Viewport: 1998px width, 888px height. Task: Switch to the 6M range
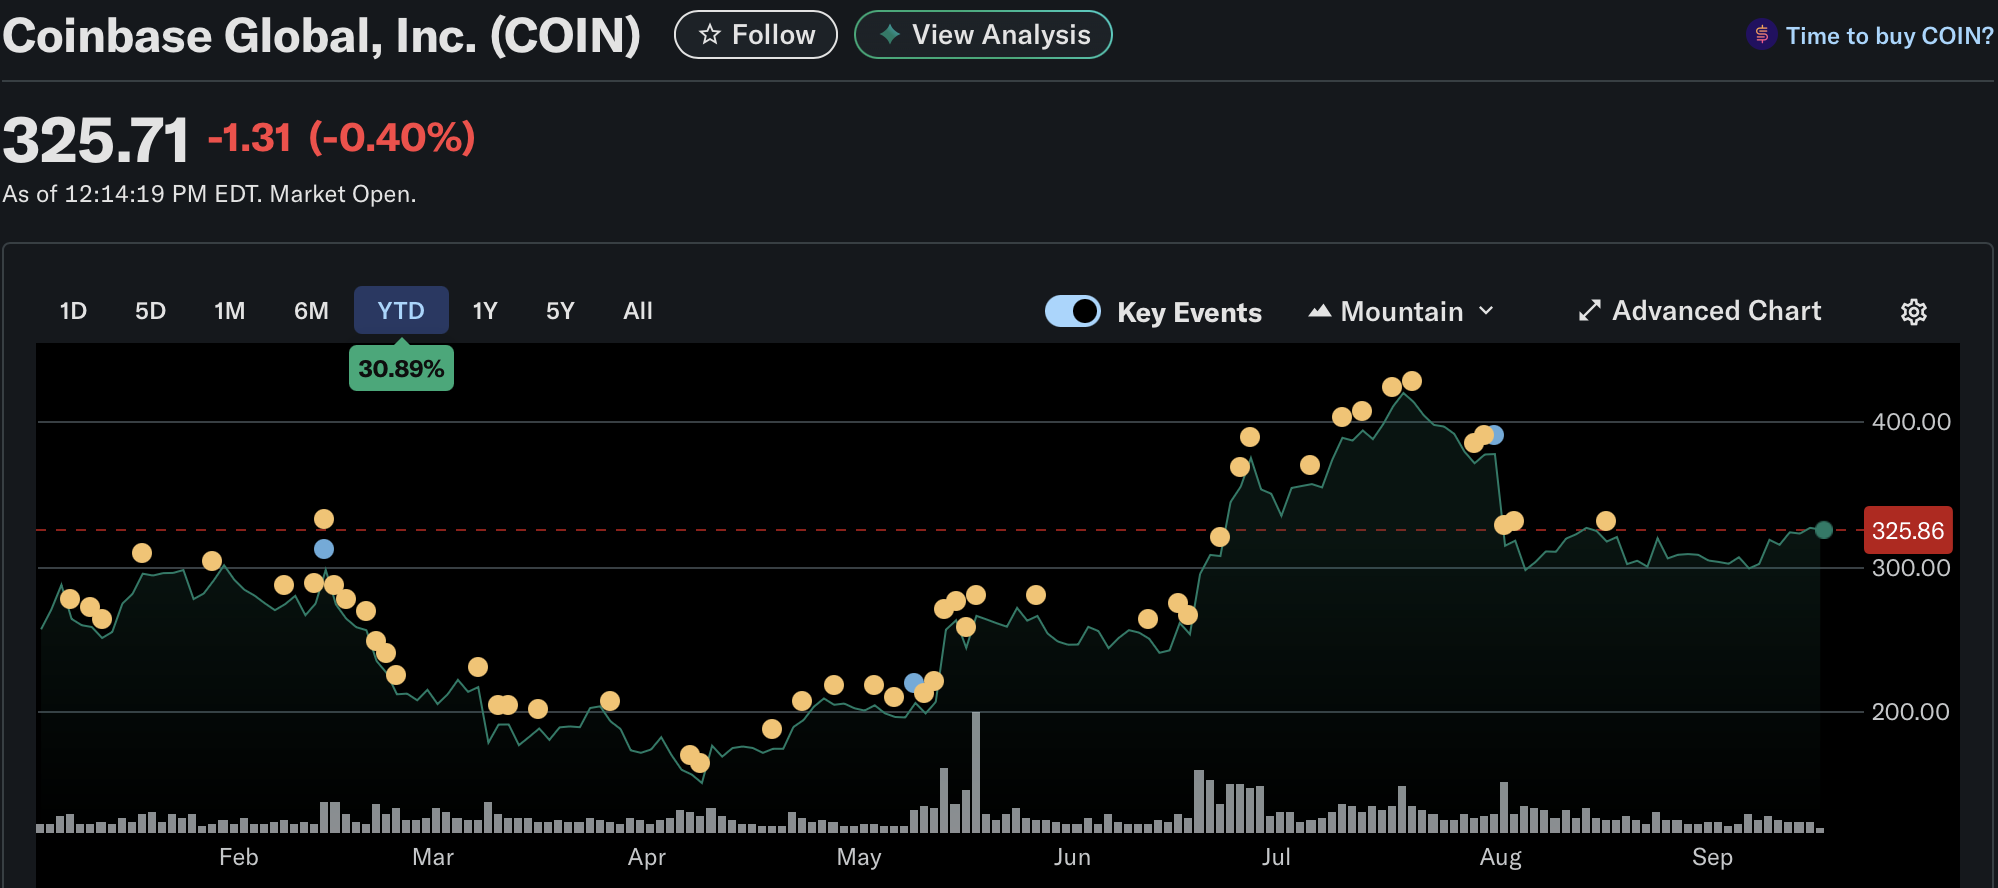click(311, 311)
